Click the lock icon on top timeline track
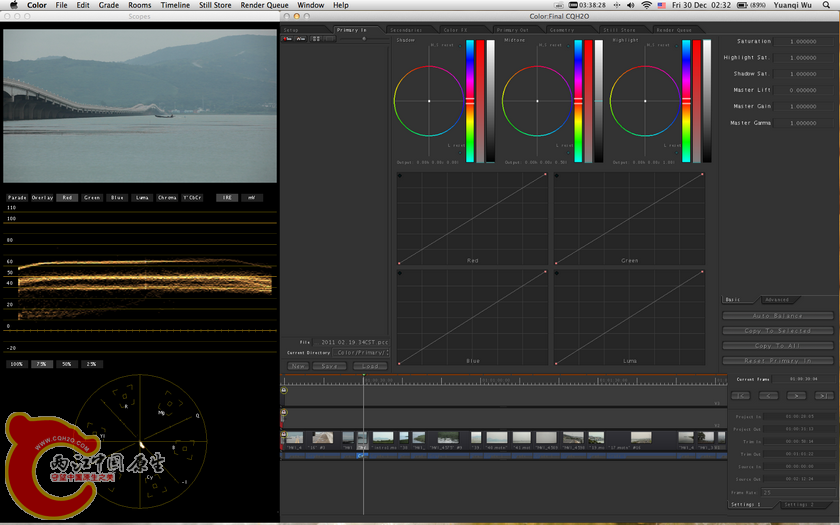The width and height of the screenshot is (840, 525). (284, 390)
